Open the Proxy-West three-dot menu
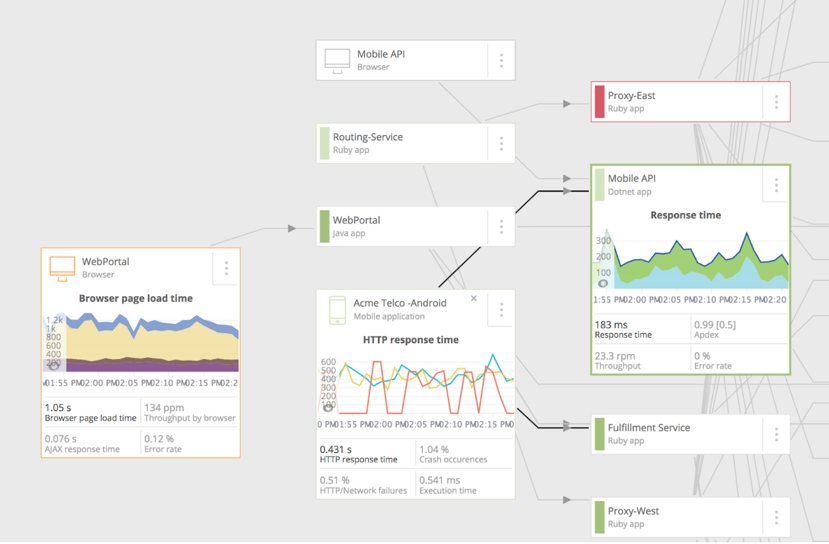 [776, 517]
